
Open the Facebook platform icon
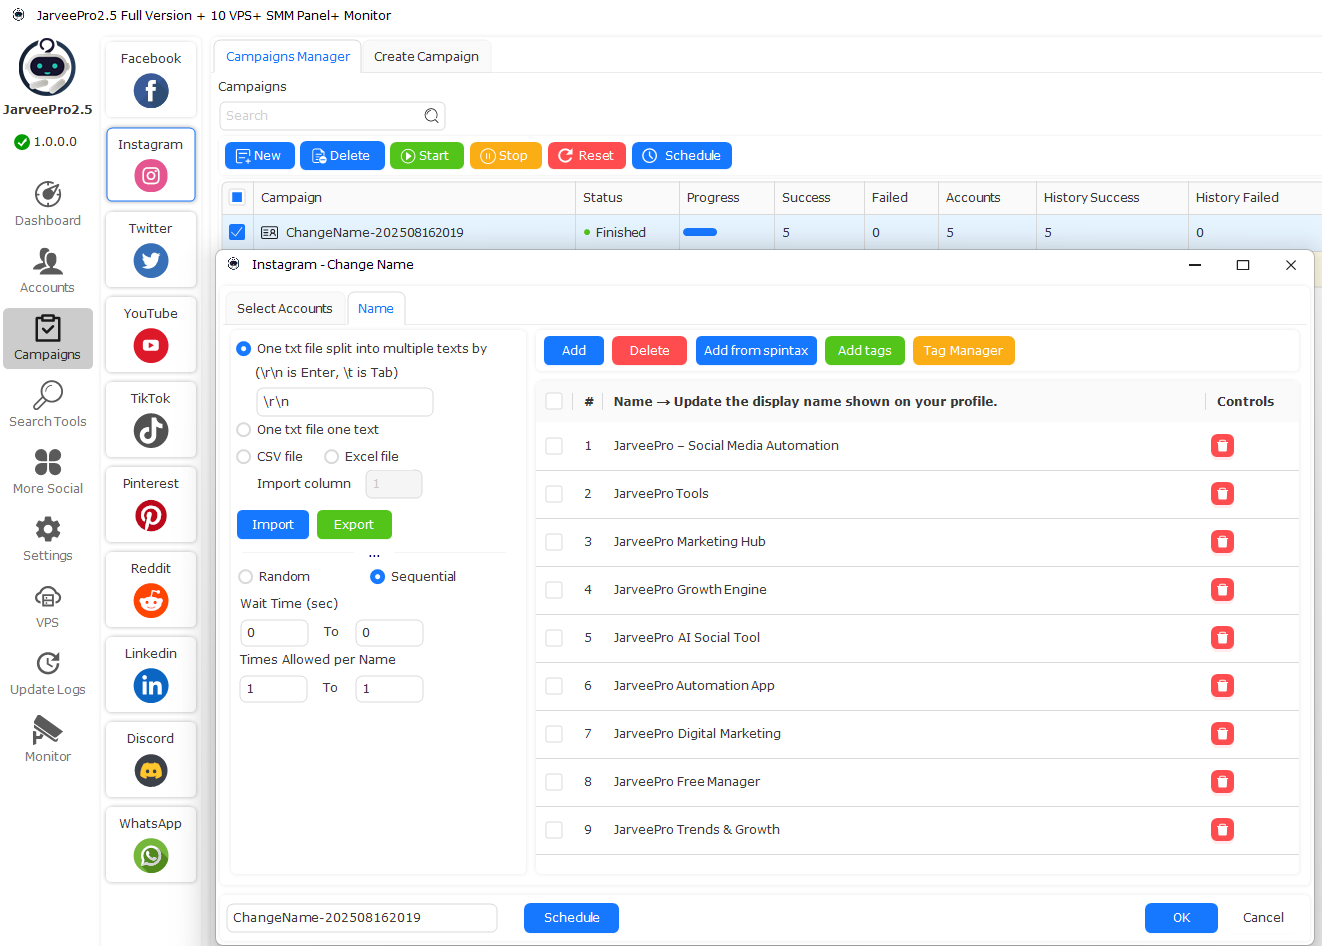(151, 91)
